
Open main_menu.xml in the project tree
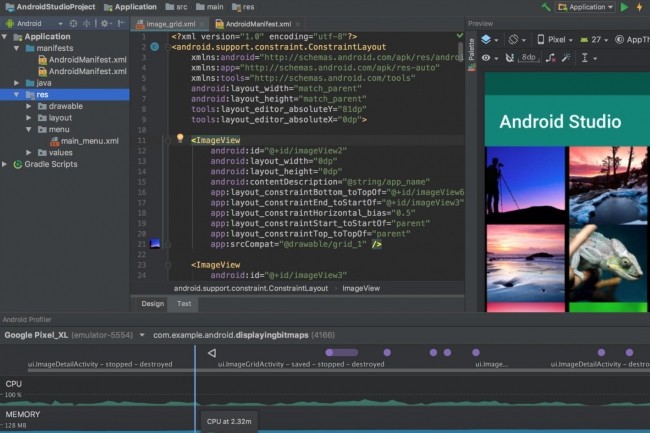[x=85, y=141]
